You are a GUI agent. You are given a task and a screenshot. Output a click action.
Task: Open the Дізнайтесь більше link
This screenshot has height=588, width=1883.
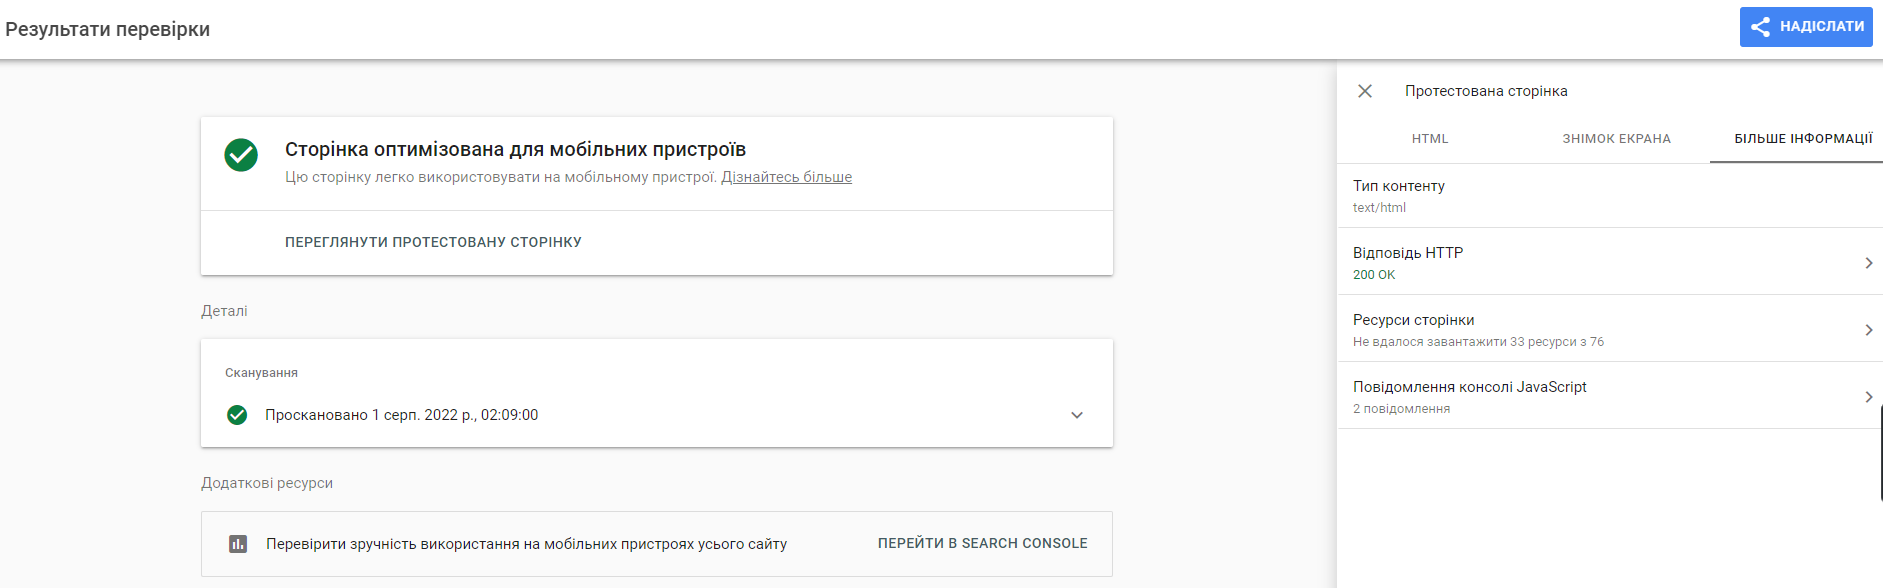coord(787,176)
